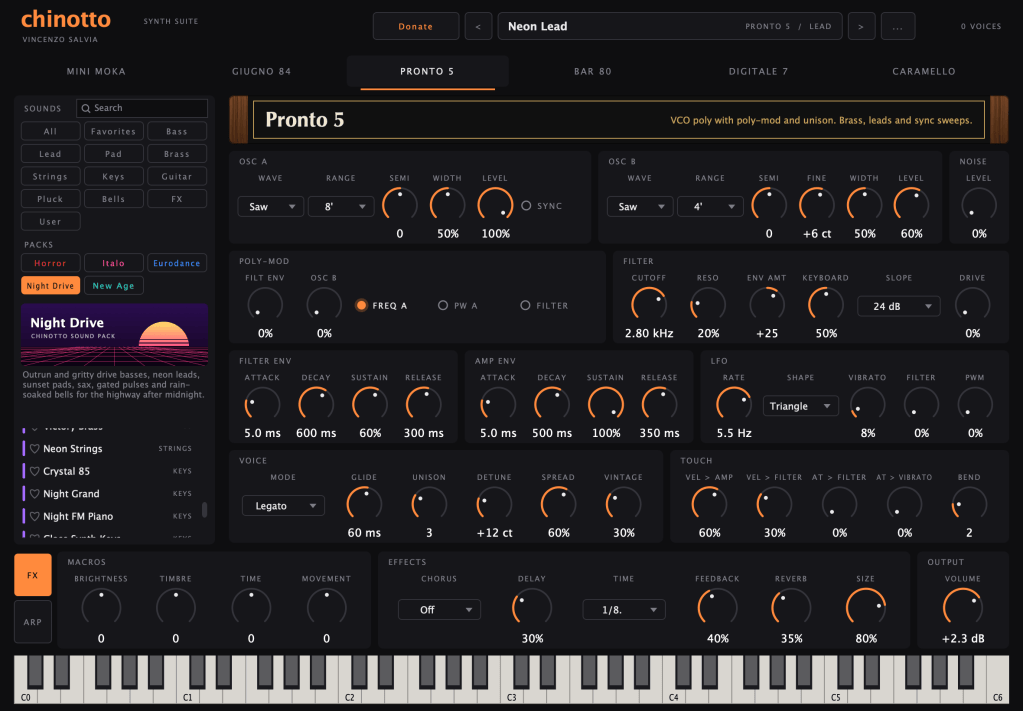
Task: Favorite the Night FM Piano heart
Action: coord(35,516)
